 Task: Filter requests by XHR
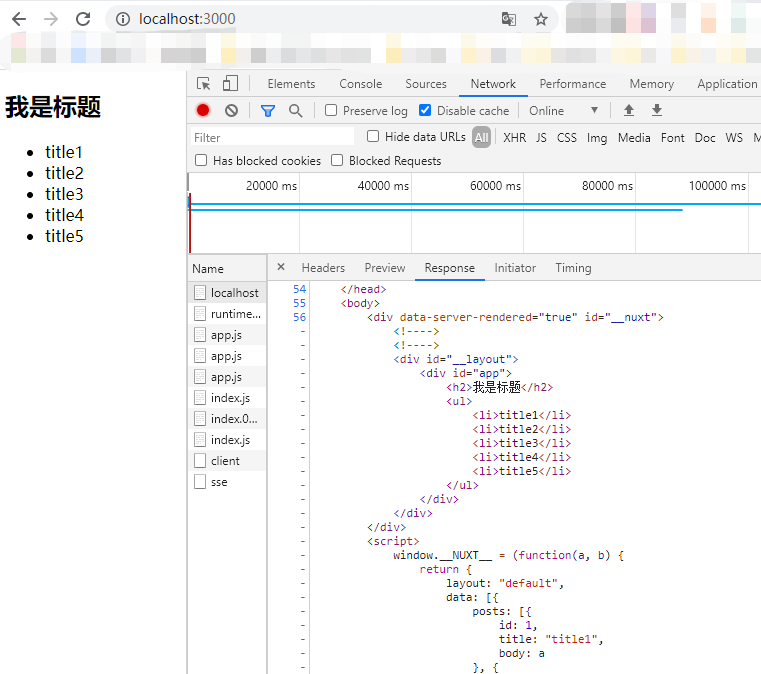coord(514,138)
